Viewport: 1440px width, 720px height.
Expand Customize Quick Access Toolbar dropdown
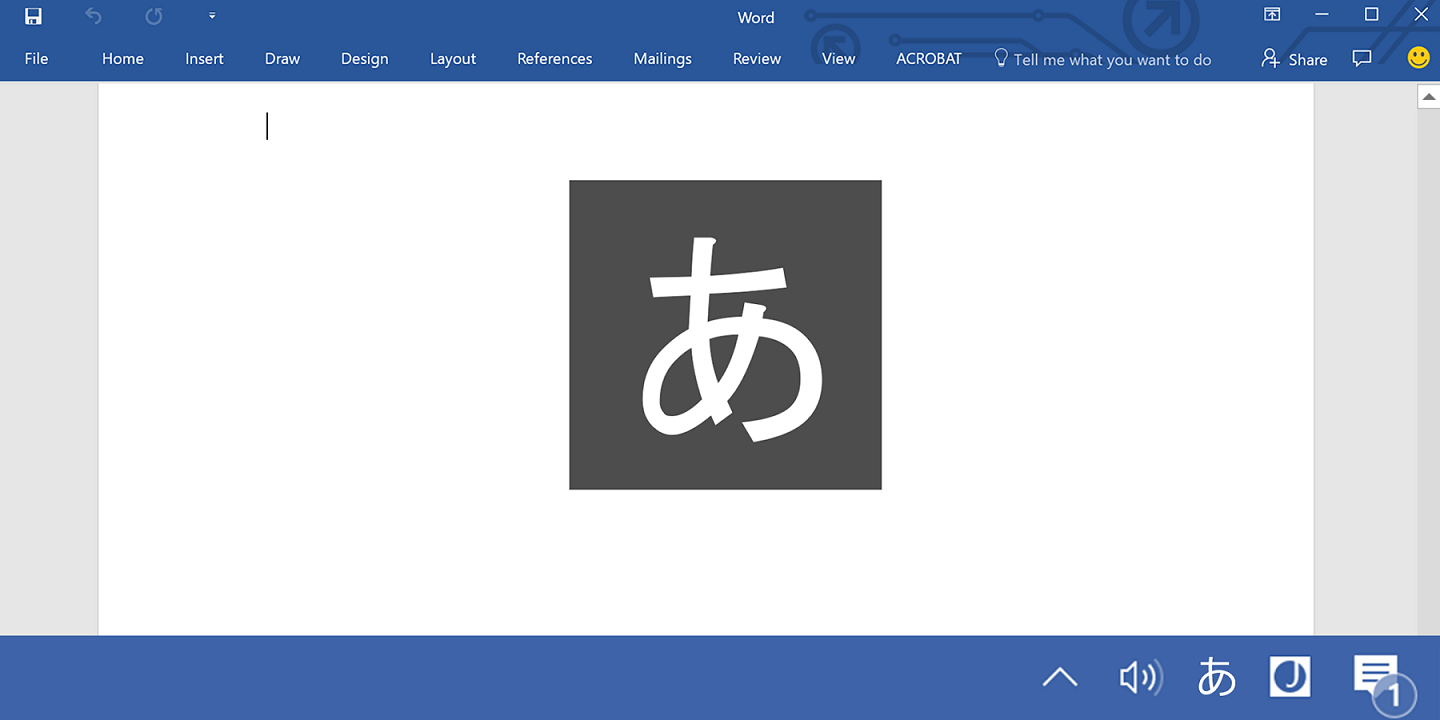(212, 16)
